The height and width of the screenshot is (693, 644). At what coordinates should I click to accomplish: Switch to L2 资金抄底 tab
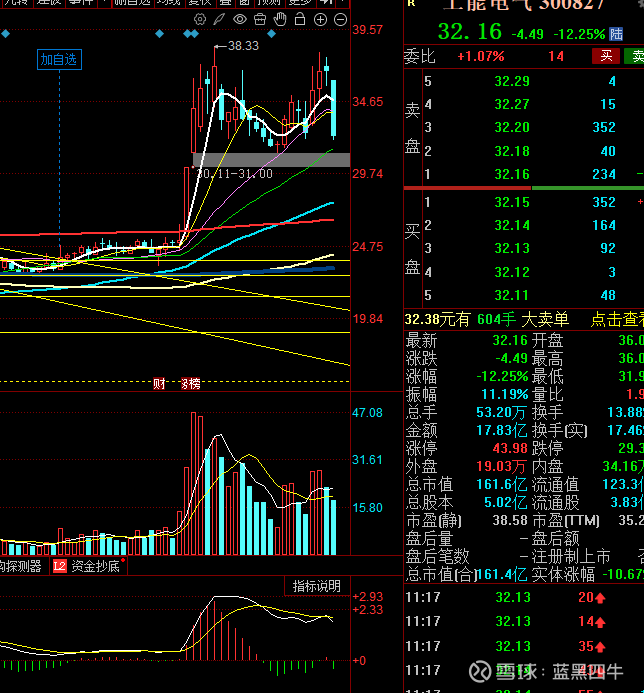[88, 566]
